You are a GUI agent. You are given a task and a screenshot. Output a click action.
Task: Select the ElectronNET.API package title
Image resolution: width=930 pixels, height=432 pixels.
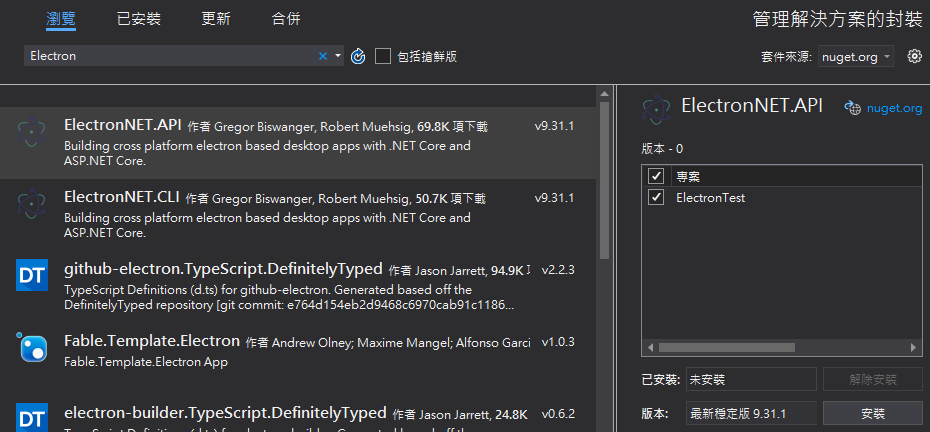pyautogui.click(x=123, y=125)
